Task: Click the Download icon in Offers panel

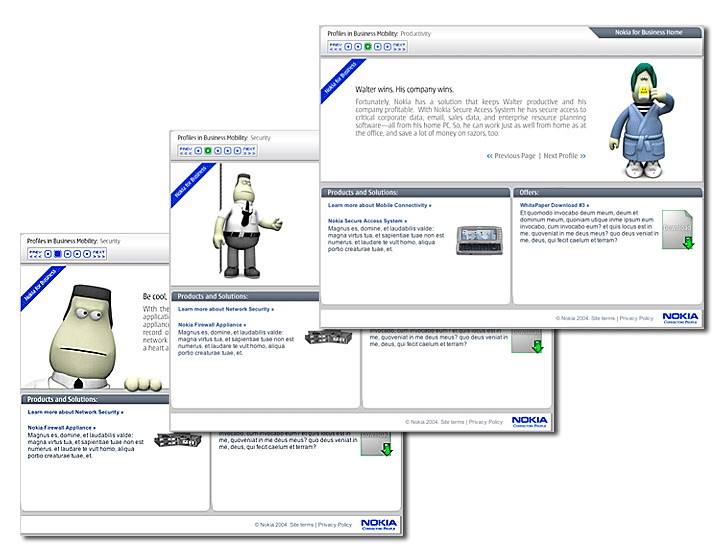Action: click(x=678, y=230)
